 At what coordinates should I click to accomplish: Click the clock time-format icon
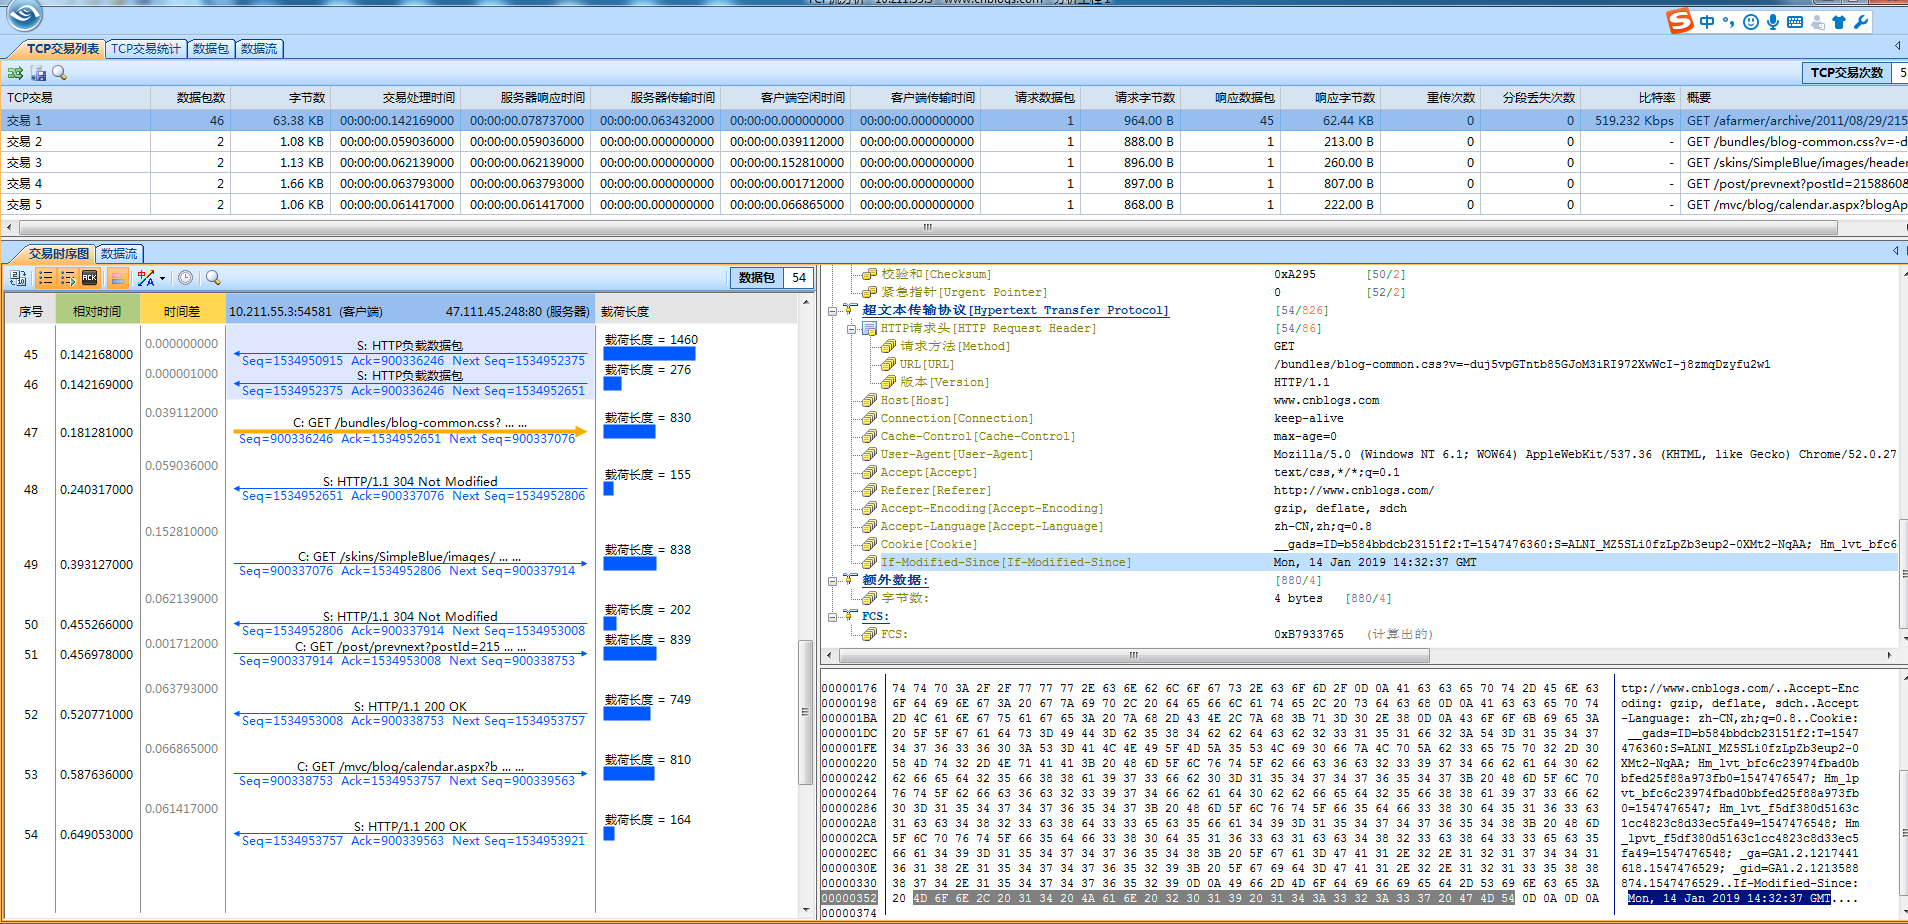click(x=185, y=278)
